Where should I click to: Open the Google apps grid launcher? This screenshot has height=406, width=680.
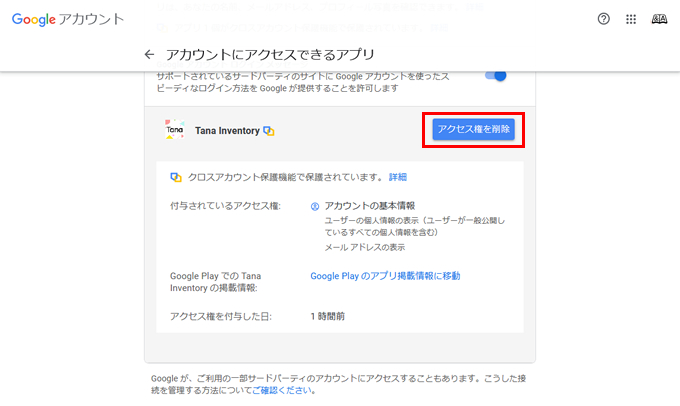(x=631, y=19)
